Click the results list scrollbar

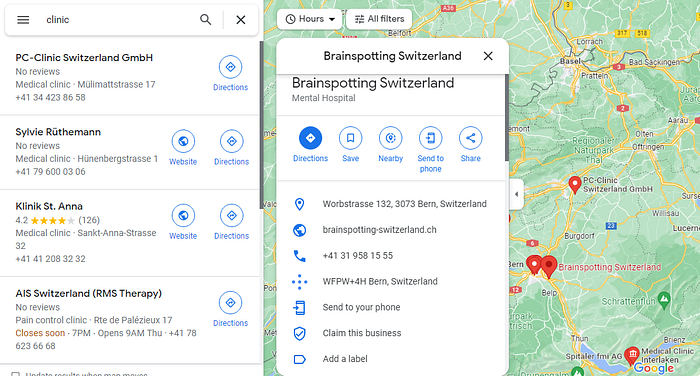click(261, 125)
